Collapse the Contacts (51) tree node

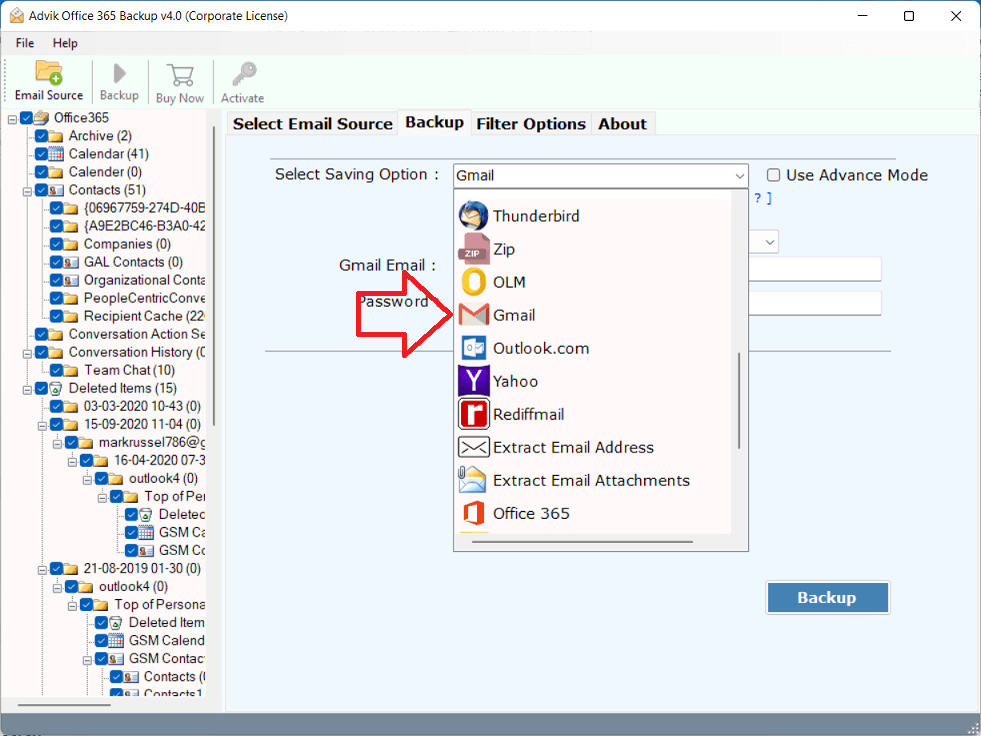(27, 191)
